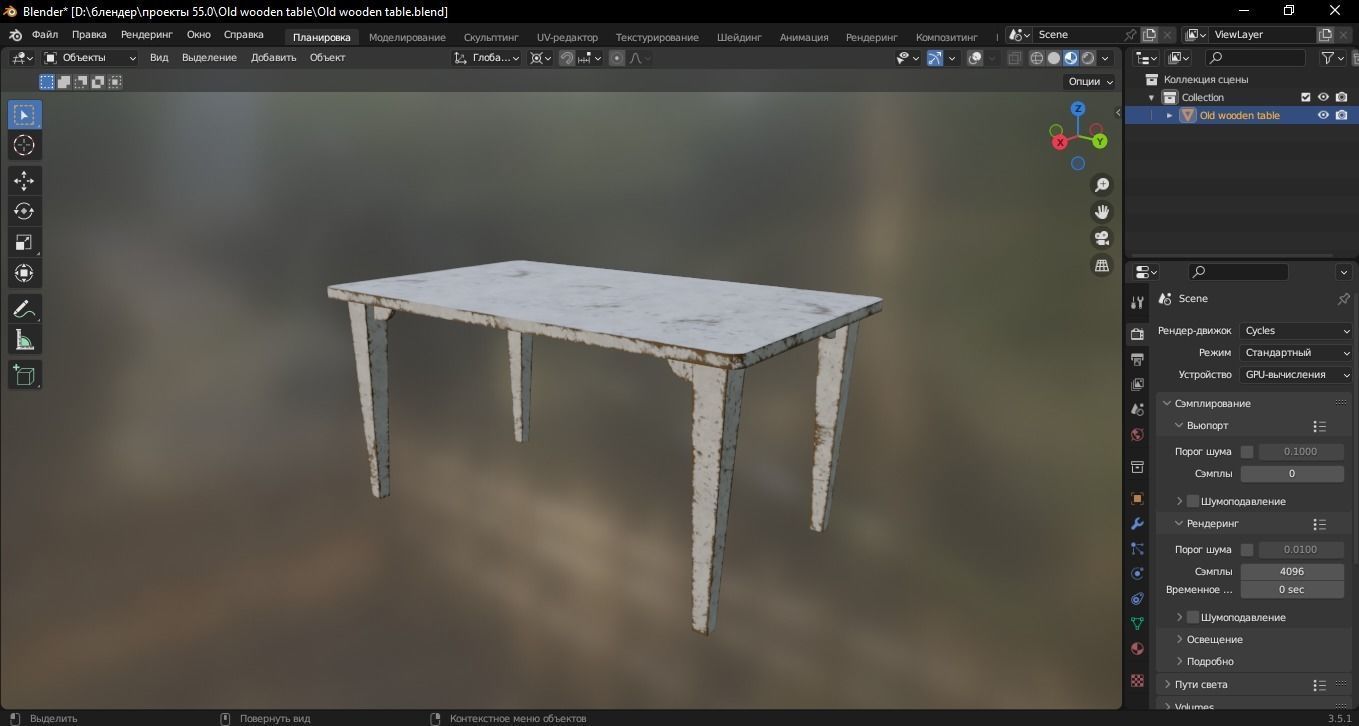Select the Select Box tool
This screenshot has height=726, width=1359.
[24, 114]
